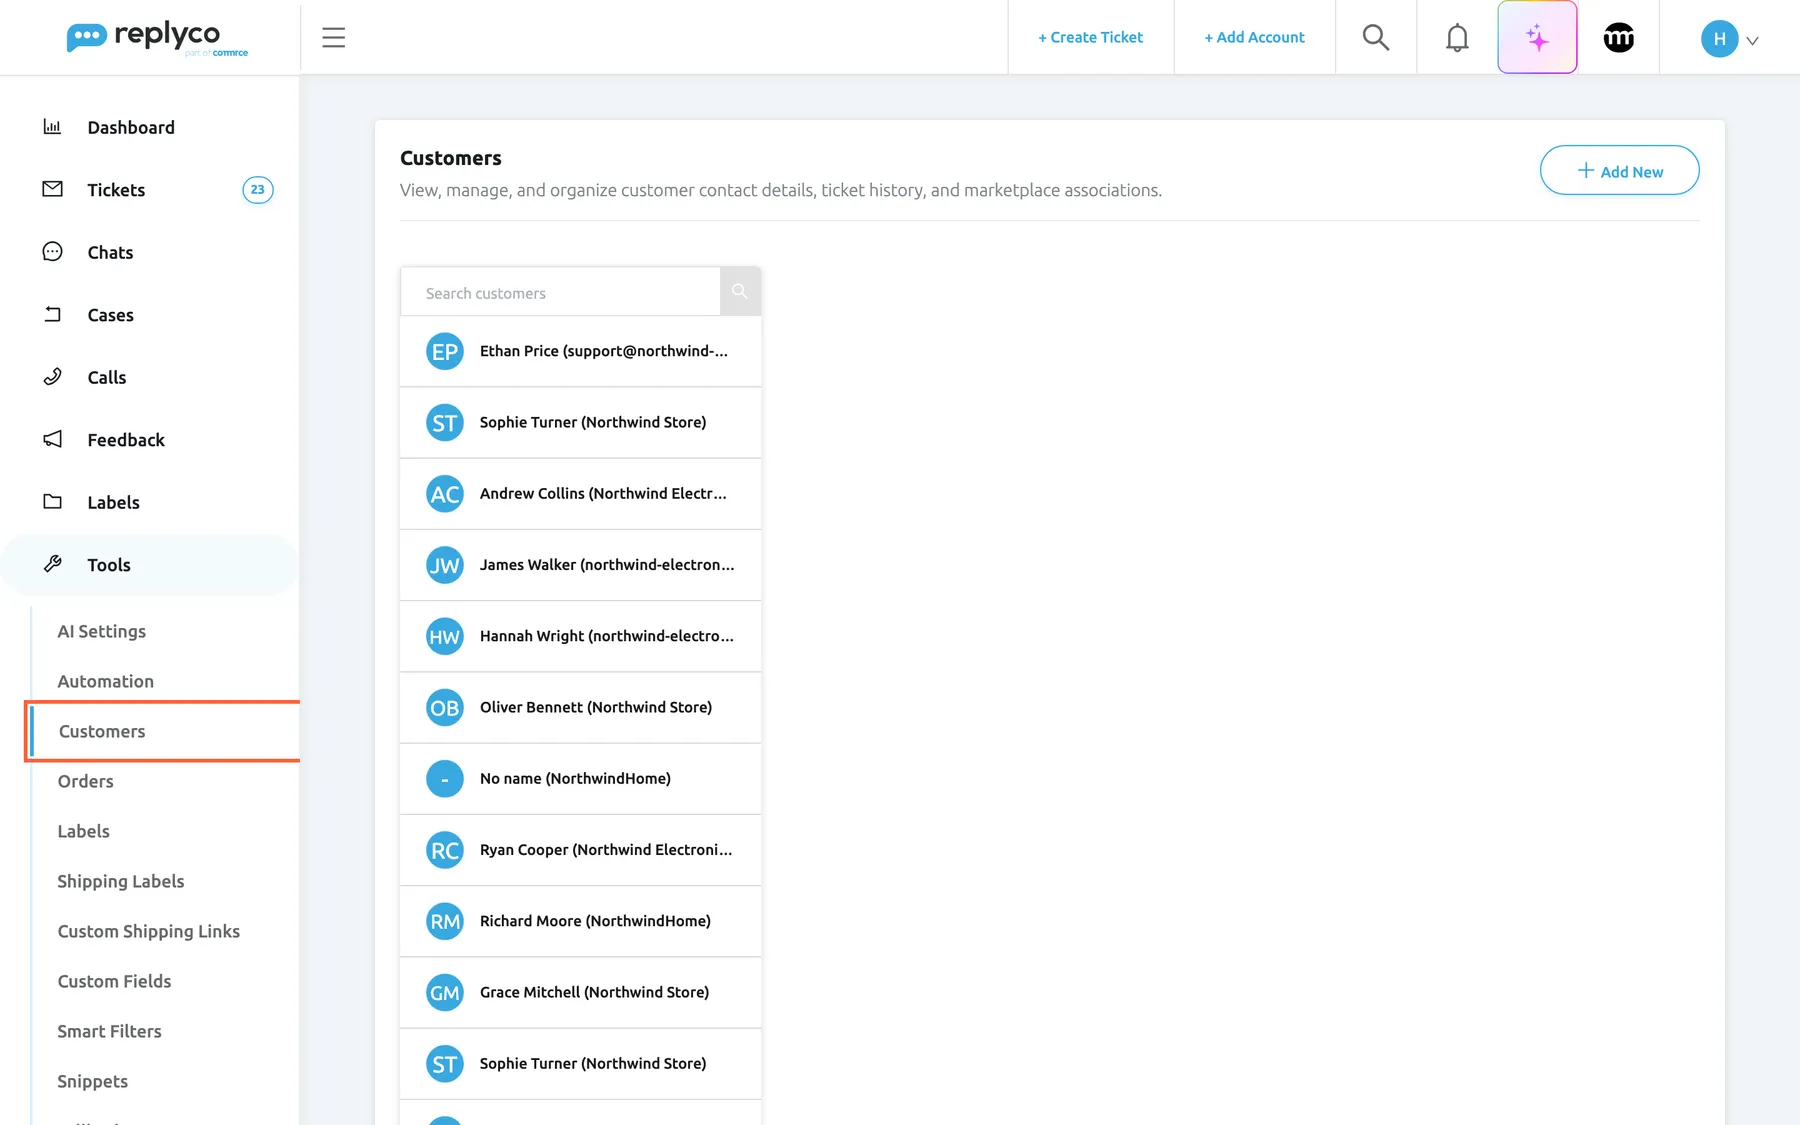Click the Tickets envelope icon
The width and height of the screenshot is (1800, 1125).
(x=52, y=189)
